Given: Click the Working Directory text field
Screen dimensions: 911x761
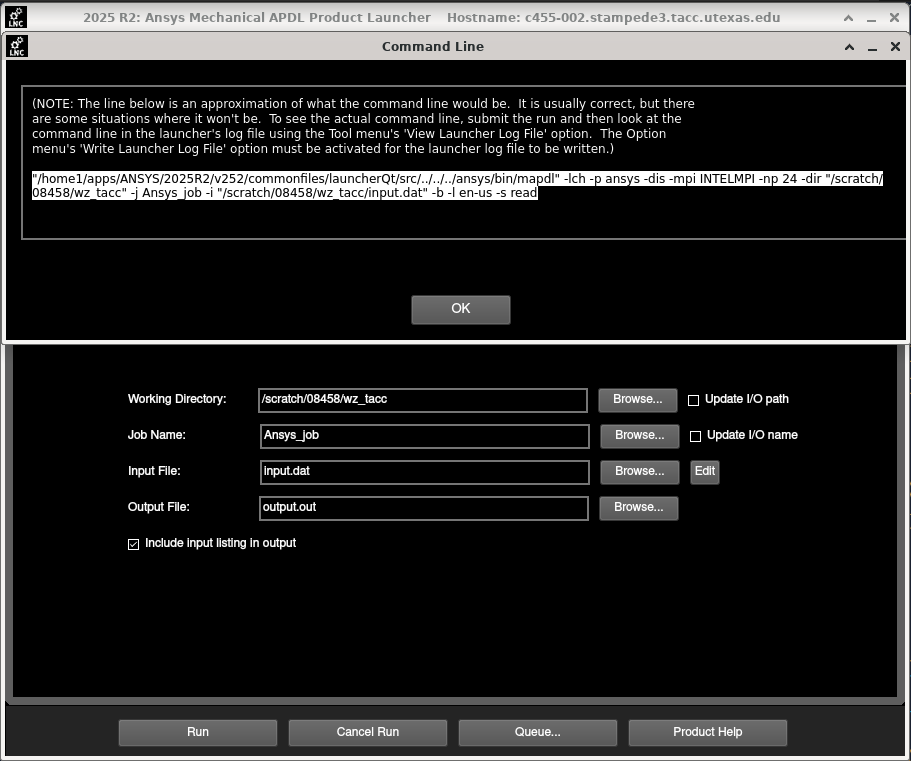Looking at the screenshot, I should (x=423, y=400).
